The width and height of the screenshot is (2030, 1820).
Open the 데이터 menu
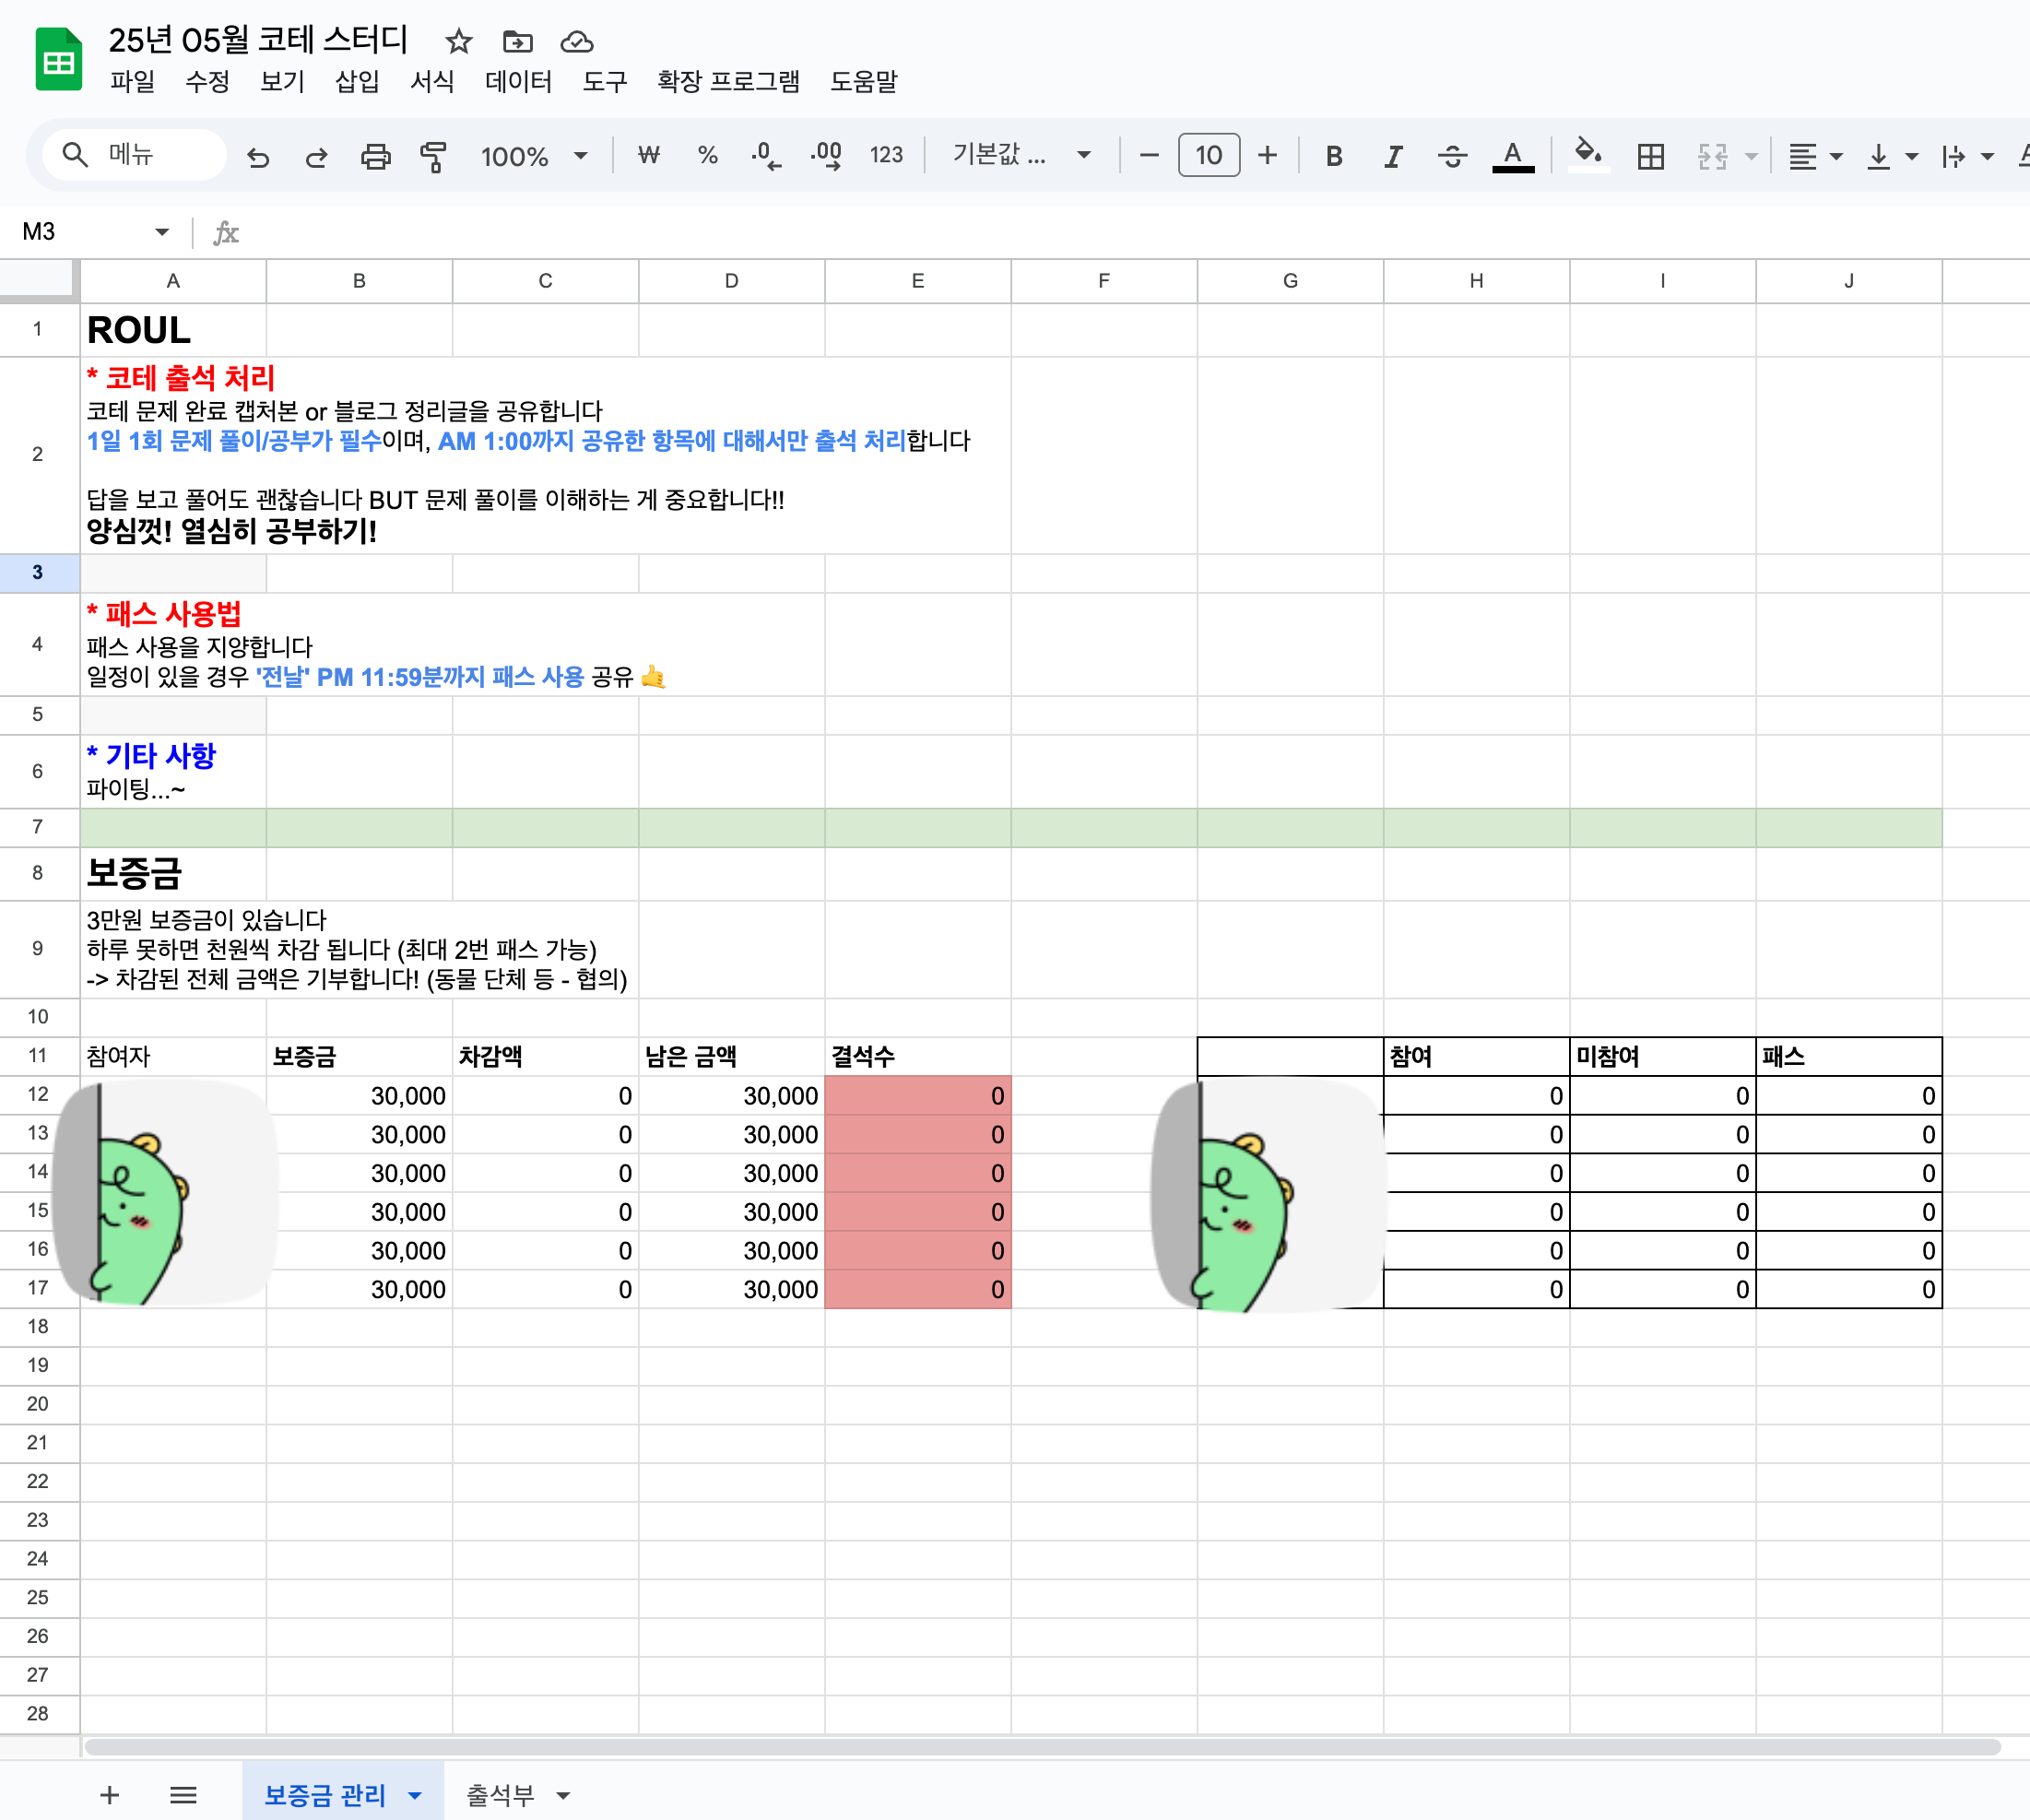pos(518,81)
